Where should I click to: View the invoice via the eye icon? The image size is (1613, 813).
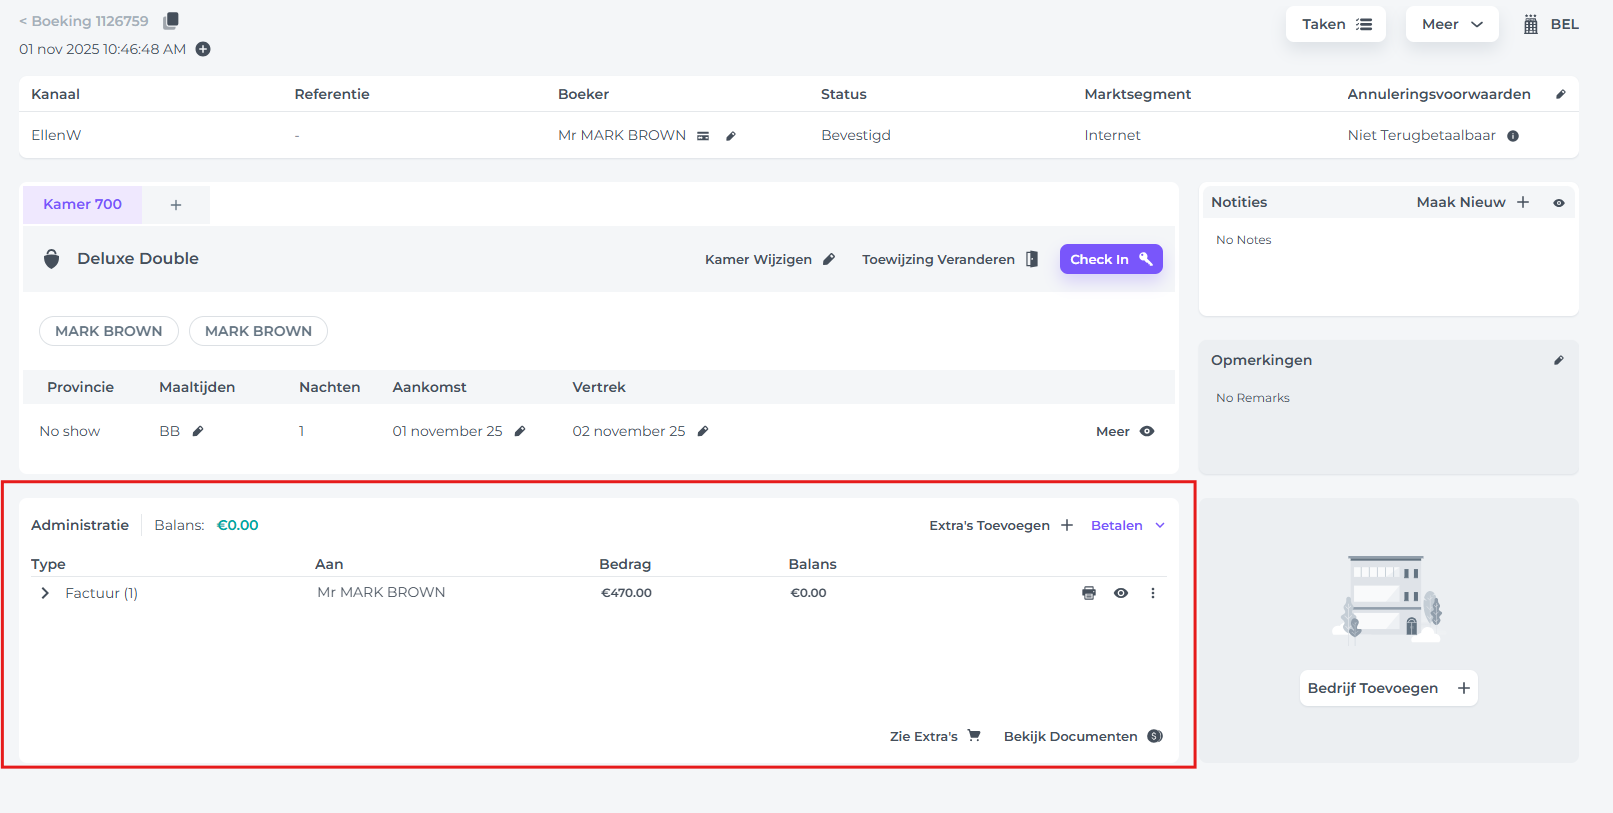(x=1121, y=593)
